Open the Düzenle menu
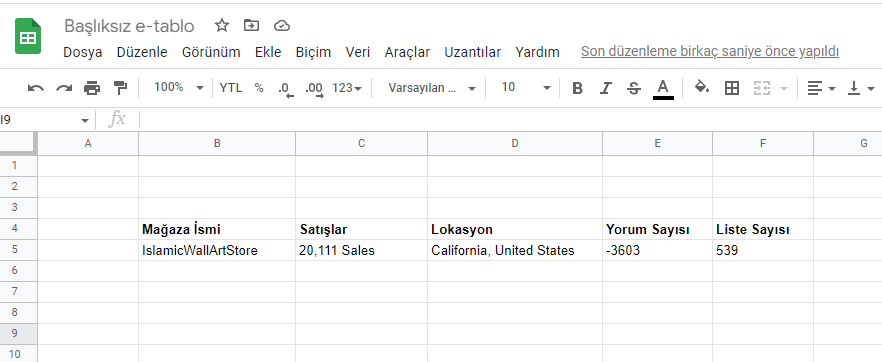The height and width of the screenshot is (362, 882). click(x=142, y=52)
